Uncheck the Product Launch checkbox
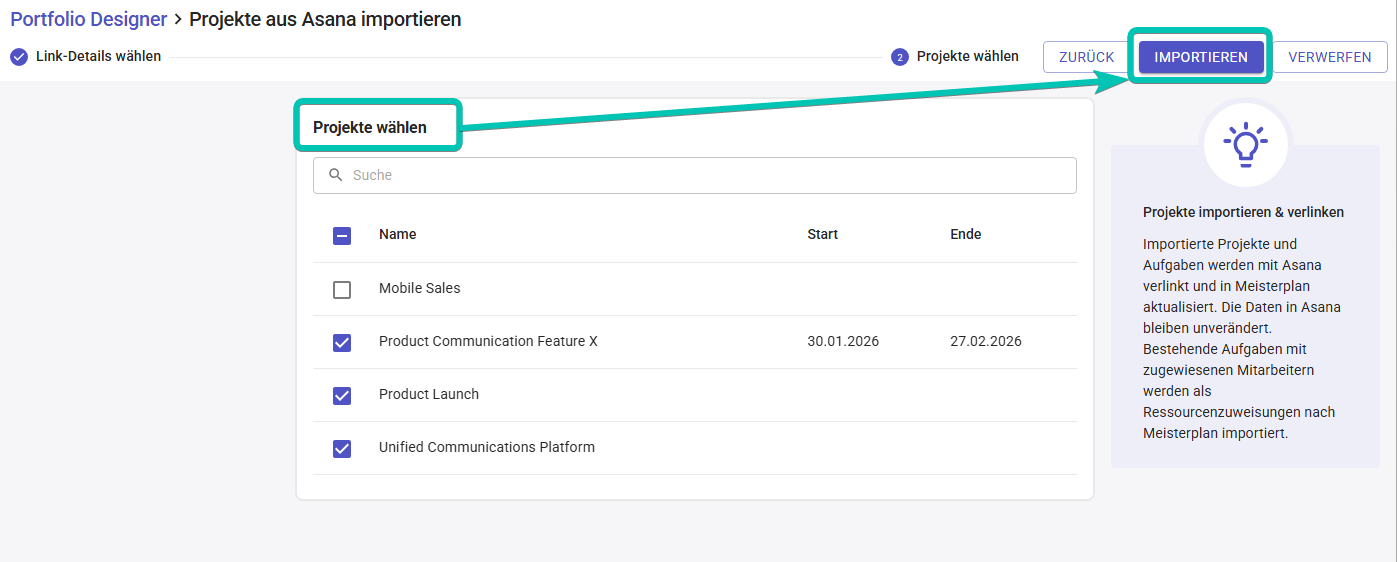1397x562 pixels. (x=342, y=395)
